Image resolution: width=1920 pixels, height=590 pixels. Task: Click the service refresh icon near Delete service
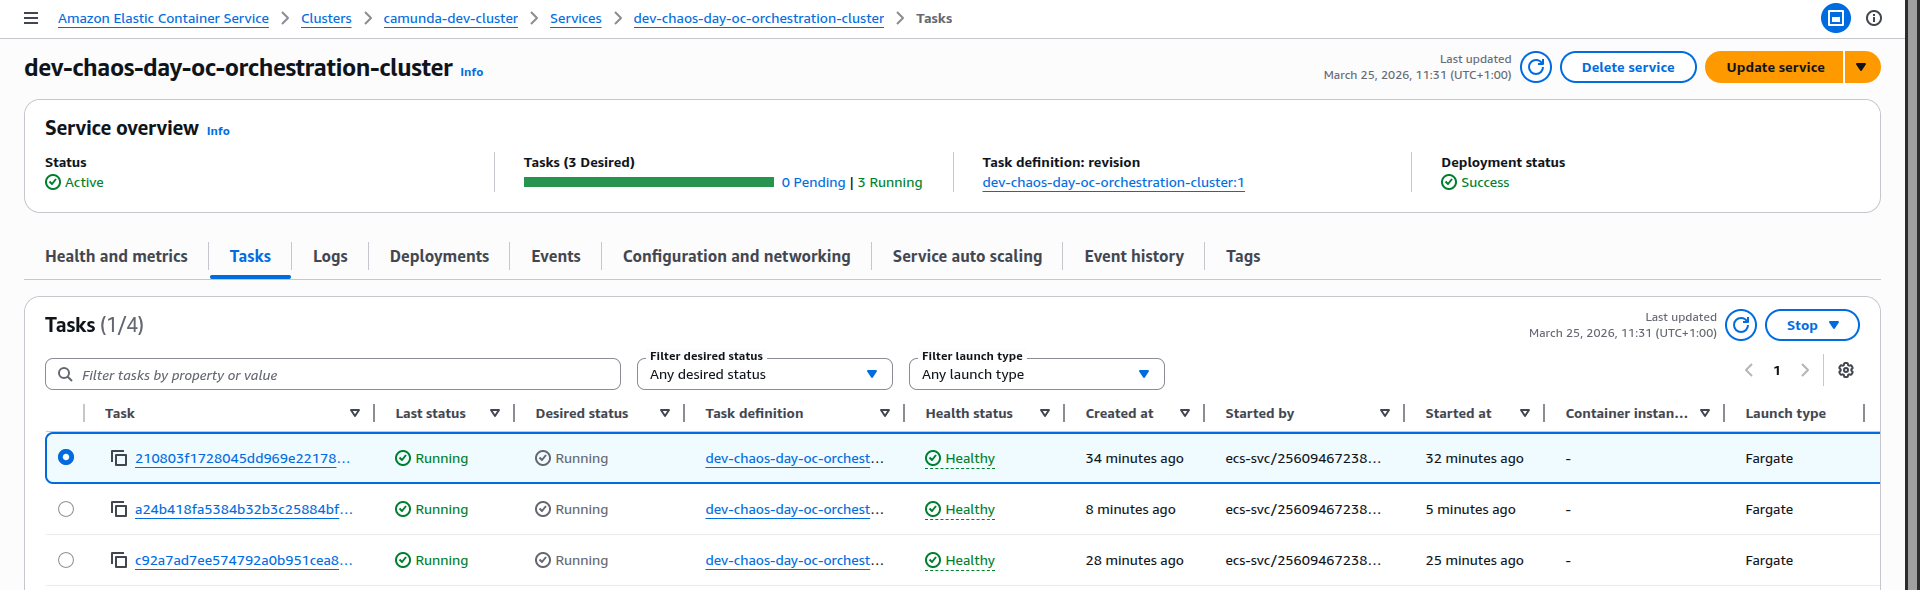coord(1535,67)
